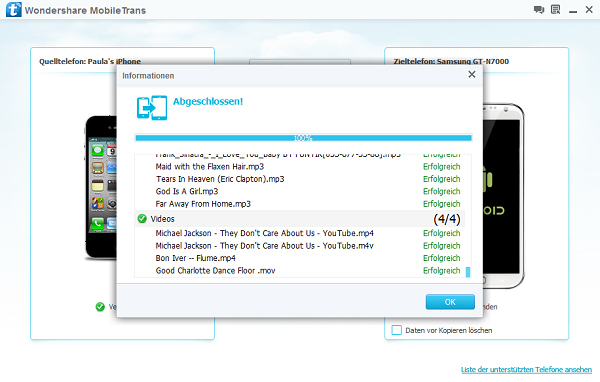
Task: Click the iPhone source phone image
Action: click(x=101, y=187)
